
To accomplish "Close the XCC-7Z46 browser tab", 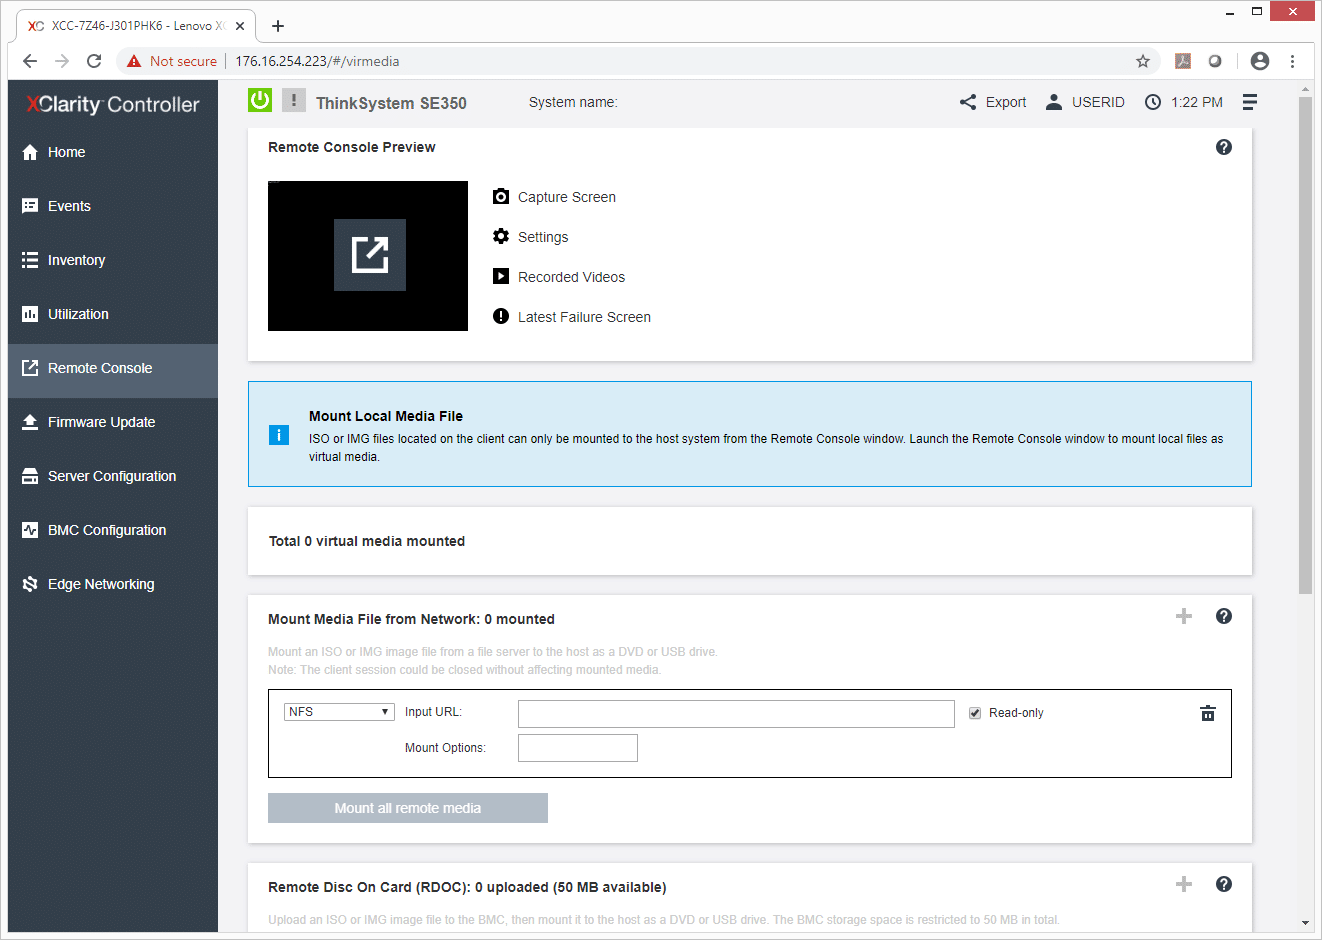I will pos(240,26).
